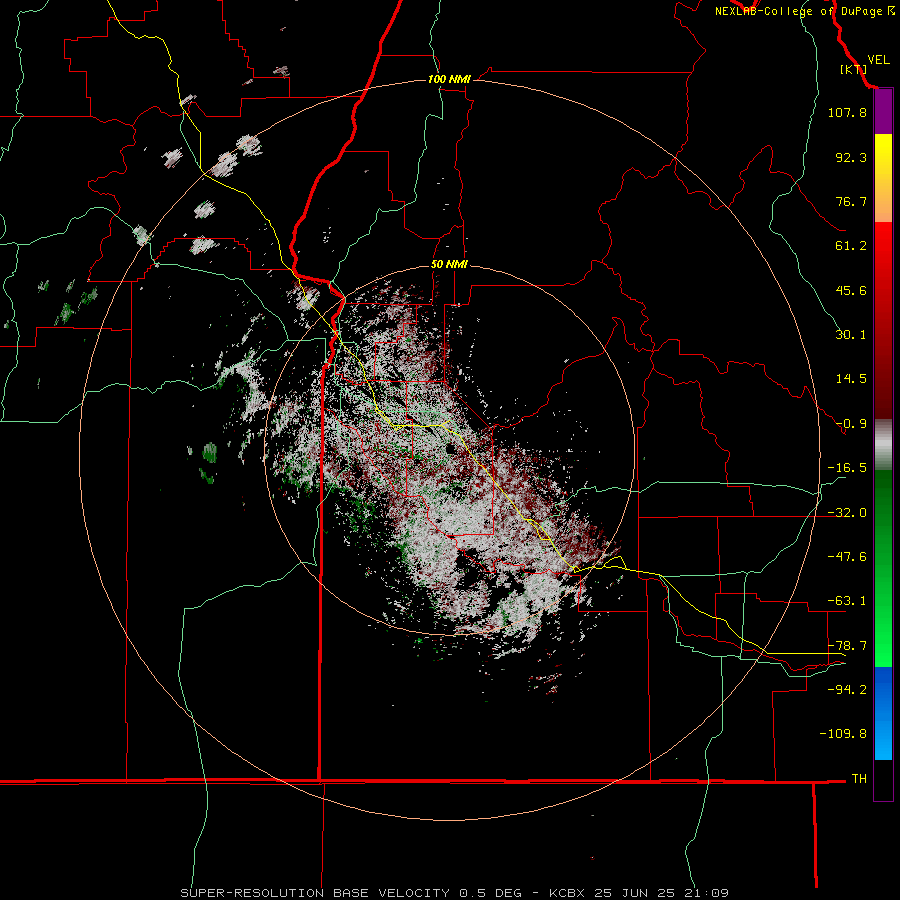The height and width of the screenshot is (900, 900).
Task: Click the blue segment of velocity color bar
Action: point(883,713)
